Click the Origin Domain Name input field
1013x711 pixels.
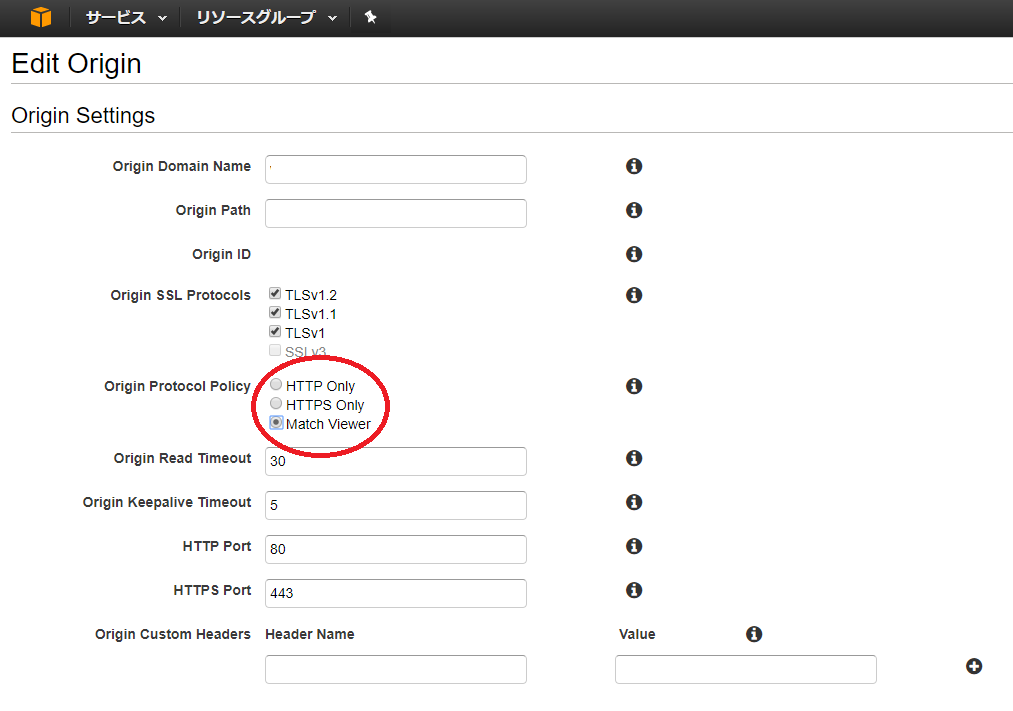point(395,169)
